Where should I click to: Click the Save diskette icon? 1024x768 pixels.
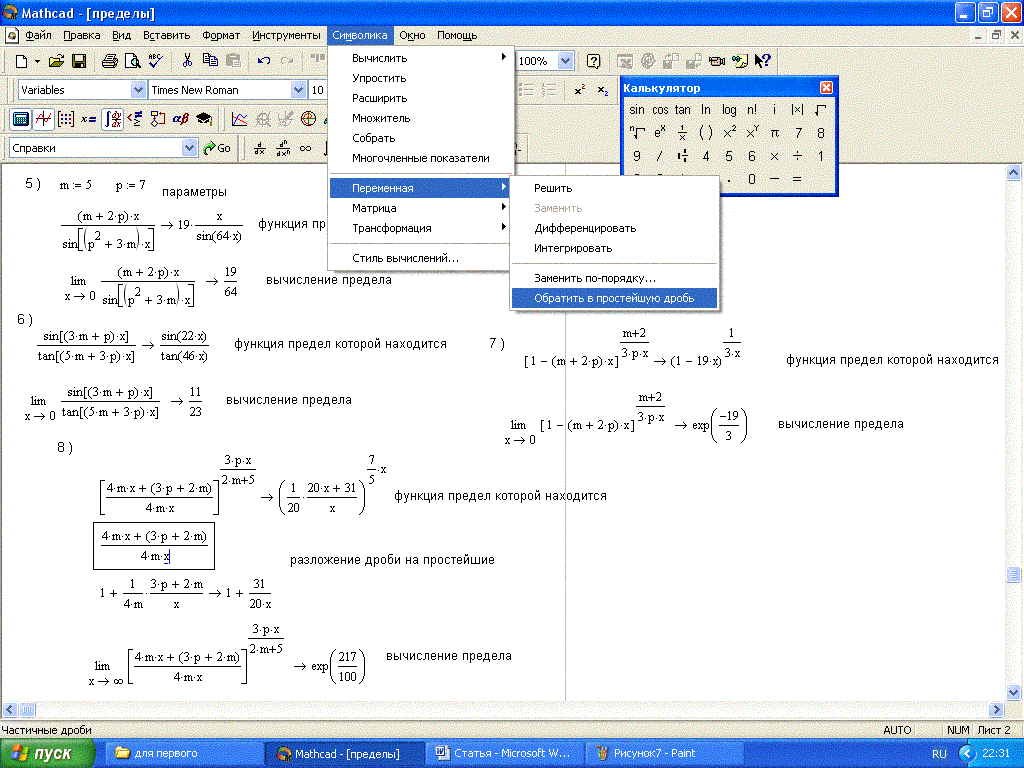(x=78, y=61)
